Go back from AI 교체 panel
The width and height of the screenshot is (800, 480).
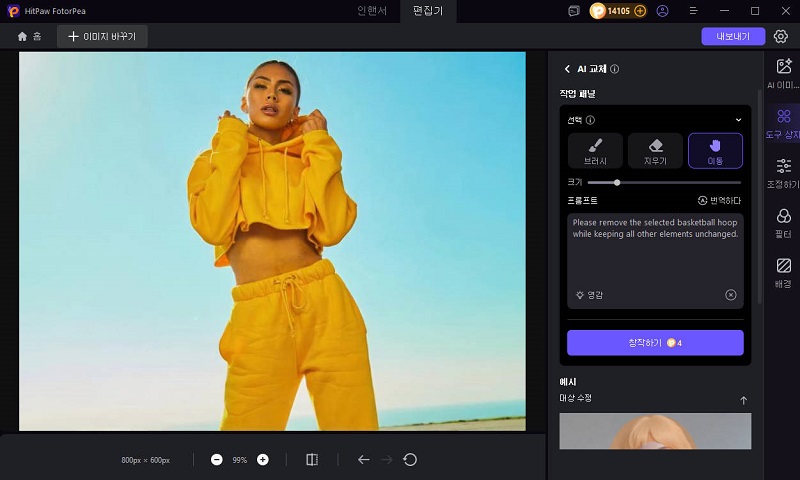tap(568, 69)
